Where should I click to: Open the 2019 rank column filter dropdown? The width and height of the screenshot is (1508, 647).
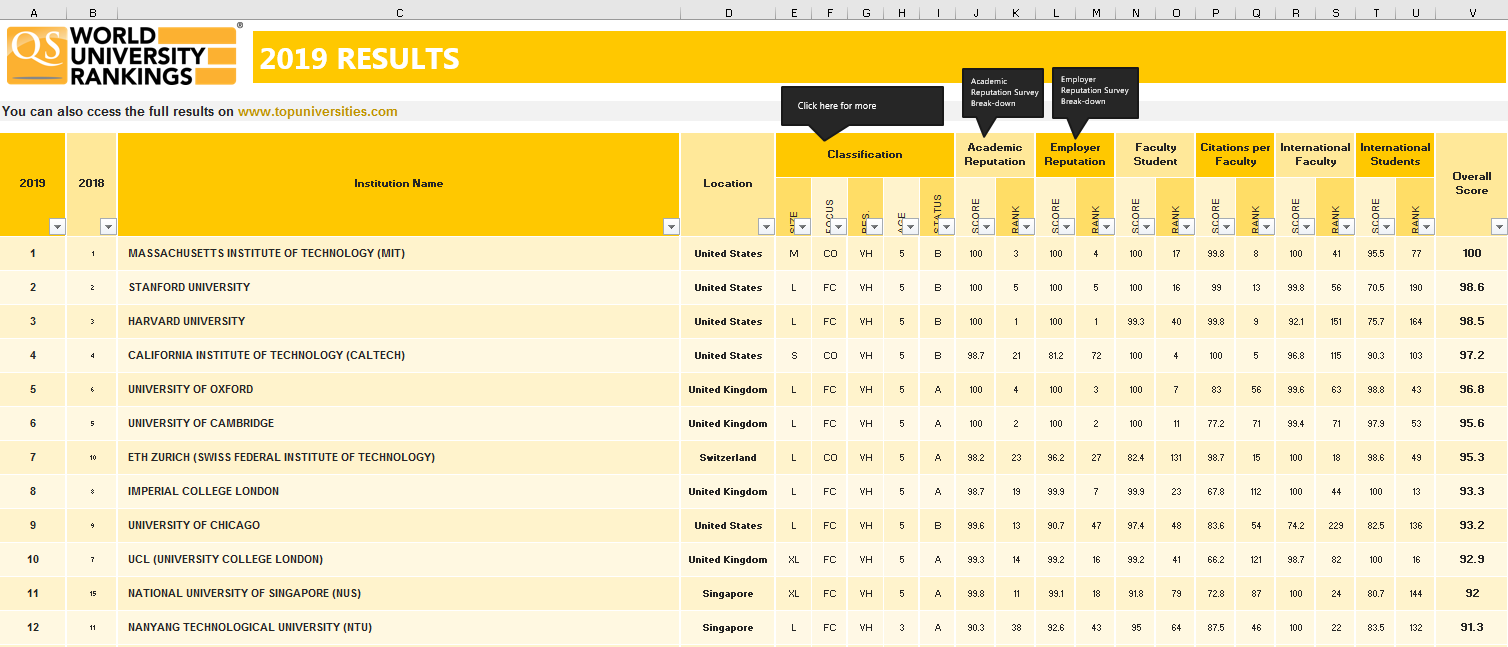pos(57,227)
